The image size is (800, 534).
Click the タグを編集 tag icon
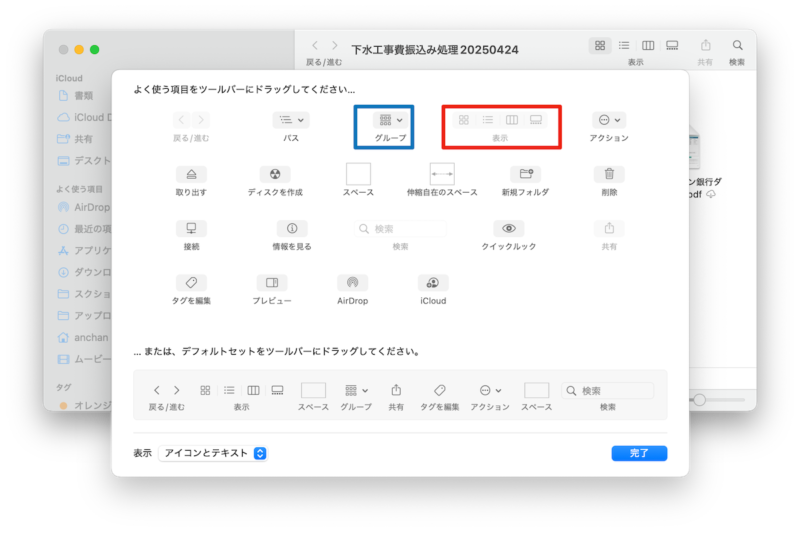(191, 283)
